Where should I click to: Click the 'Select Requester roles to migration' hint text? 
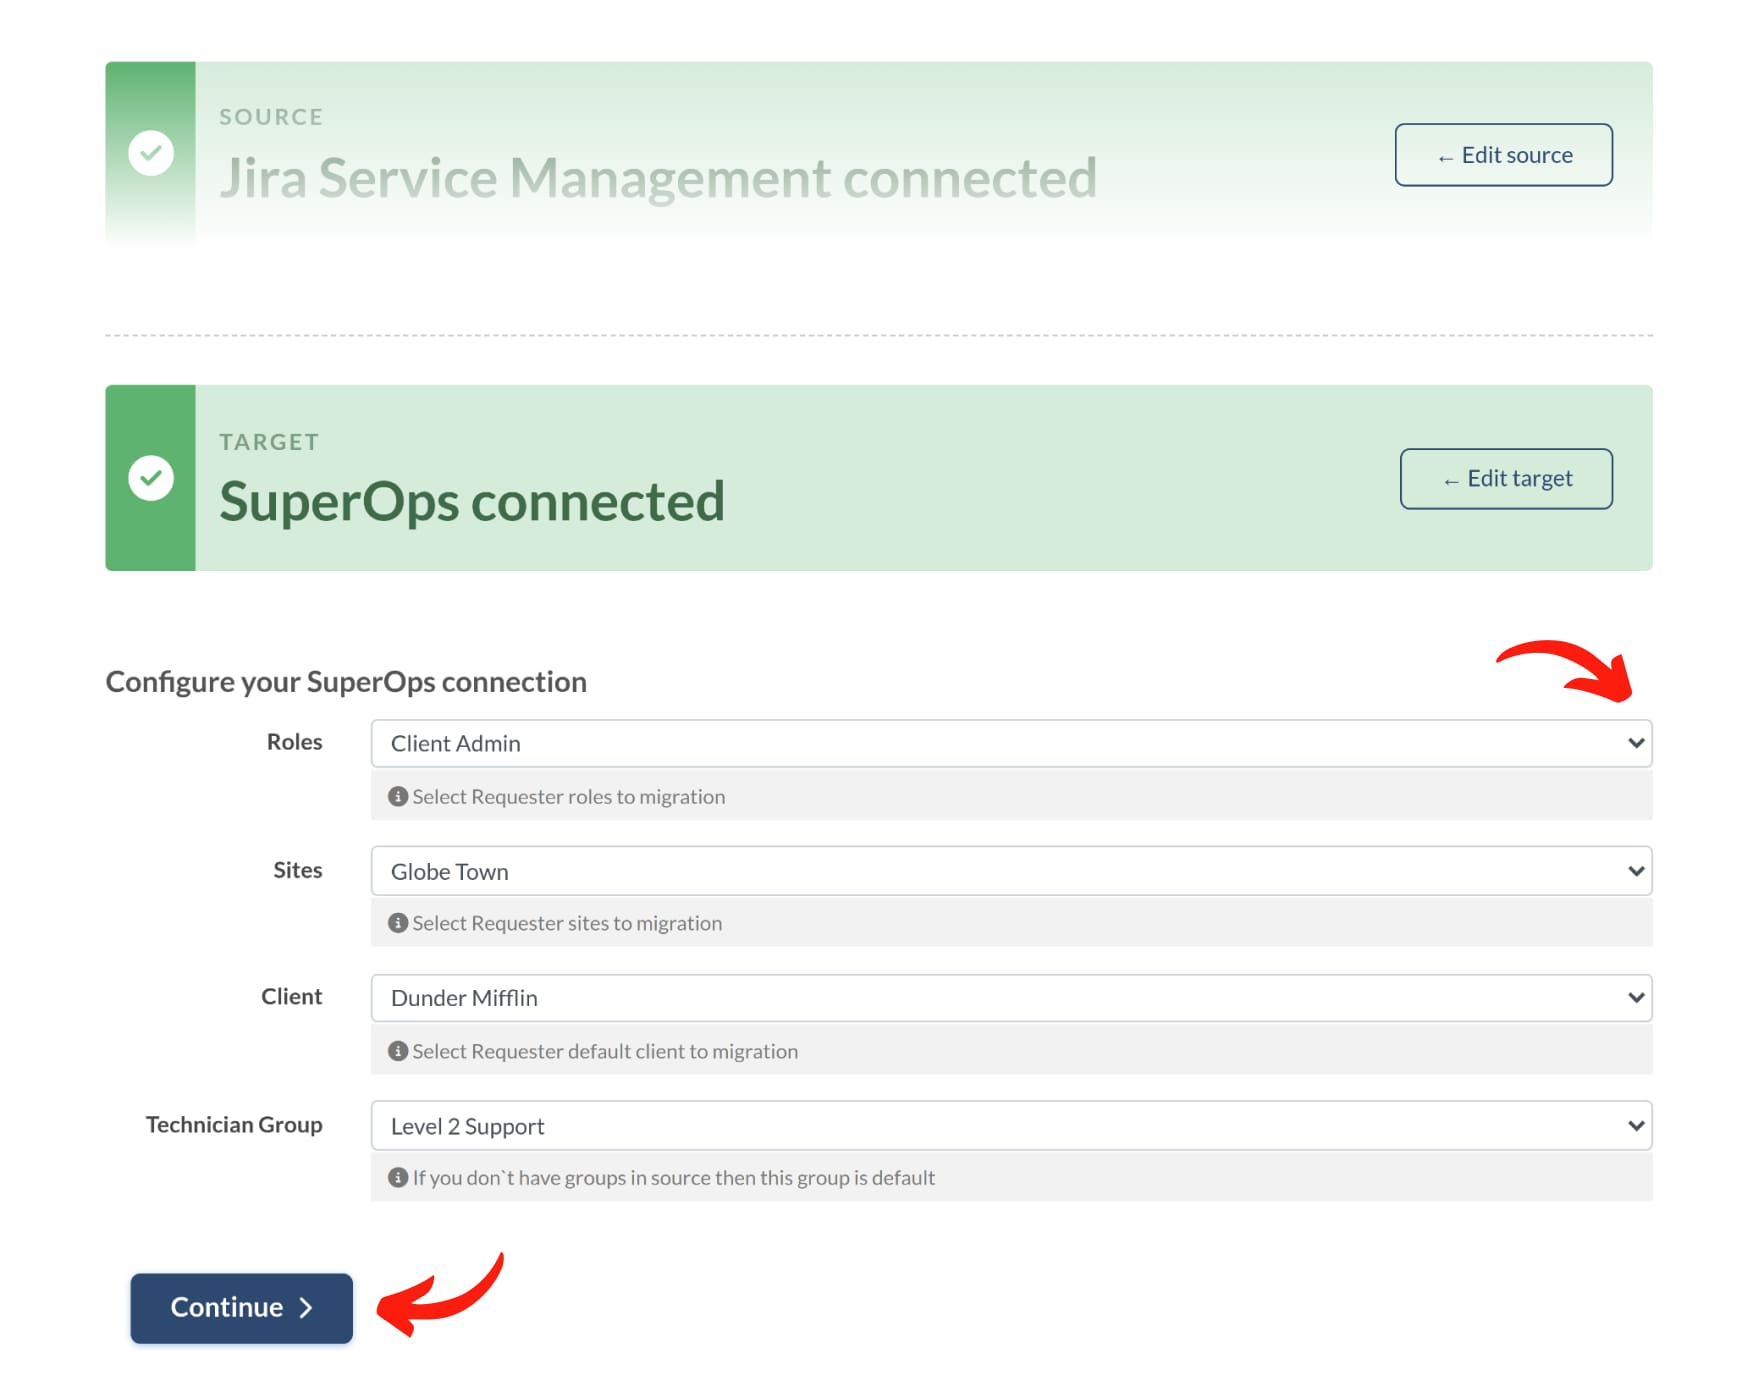(569, 797)
